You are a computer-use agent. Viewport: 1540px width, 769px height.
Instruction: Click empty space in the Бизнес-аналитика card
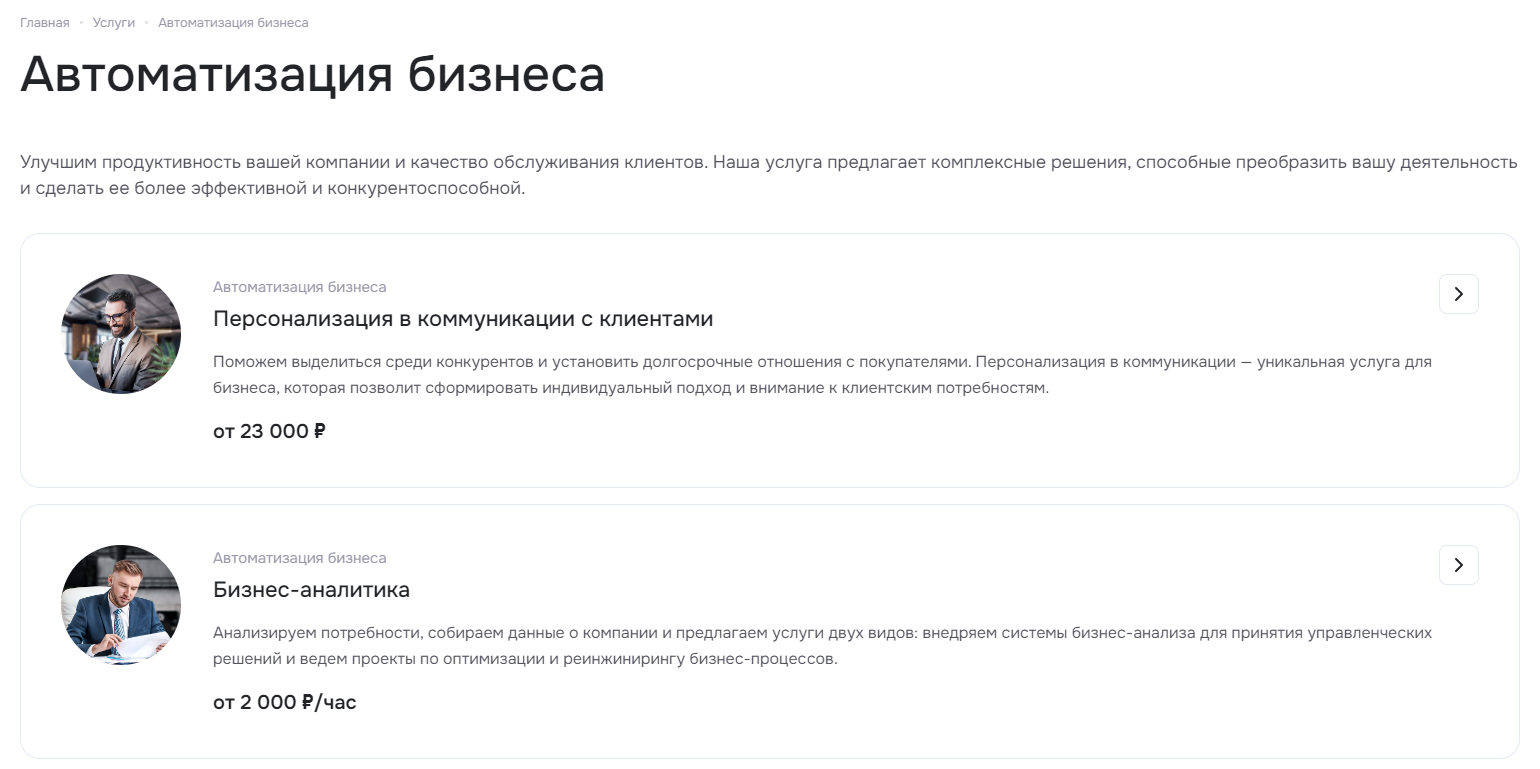[900, 720]
